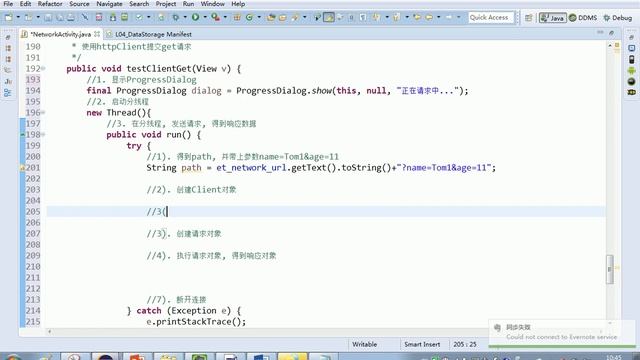Viewport: 640px width, 360px height.
Task: Click the warning marker on line 201
Action: coord(22,168)
